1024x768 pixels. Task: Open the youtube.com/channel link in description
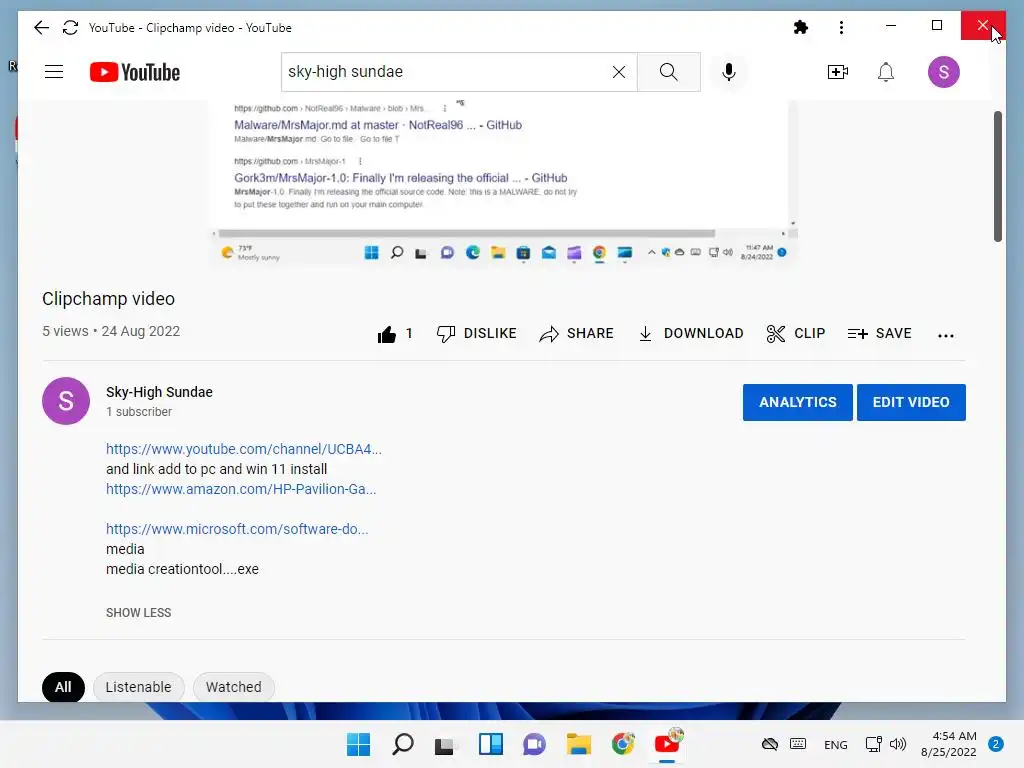[244, 449]
